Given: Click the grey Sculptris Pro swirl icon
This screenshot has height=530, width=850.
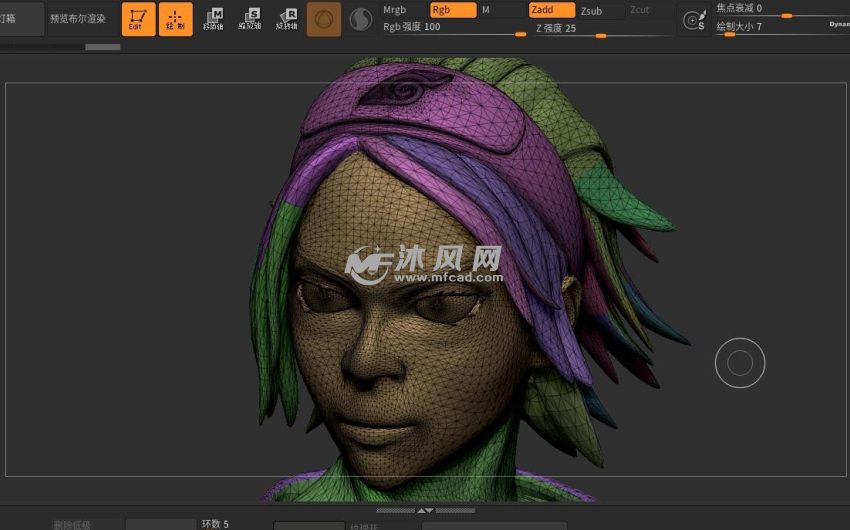Looking at the screenshot, I should click(360, 20).
